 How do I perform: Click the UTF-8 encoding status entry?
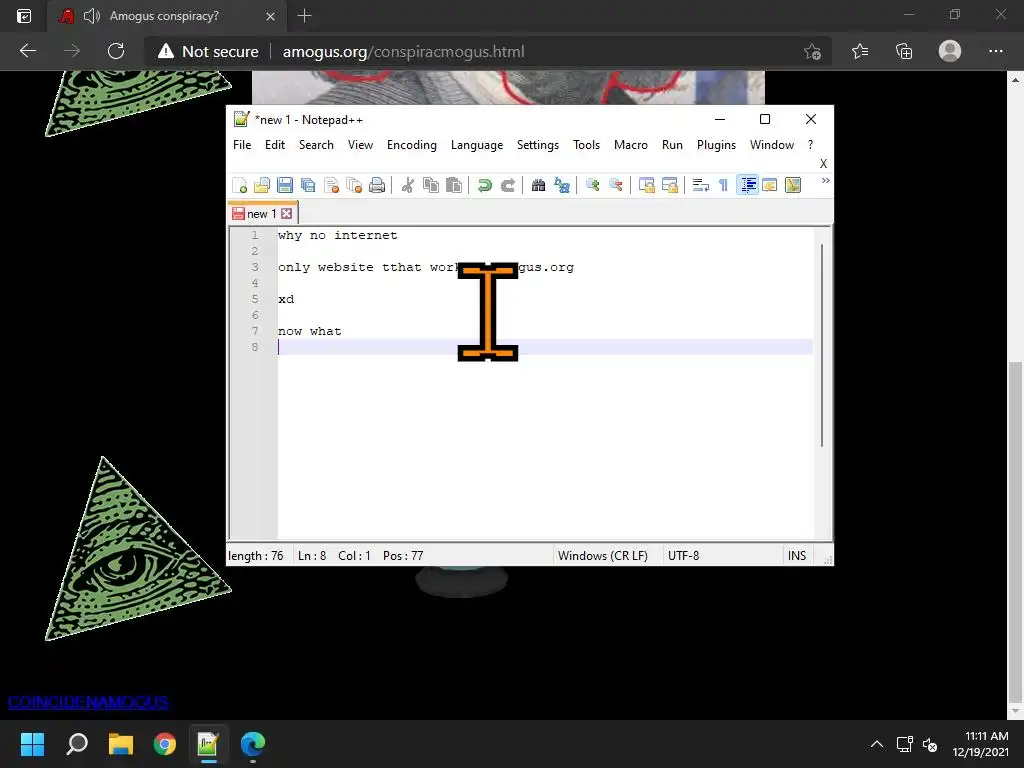point(683,556)
